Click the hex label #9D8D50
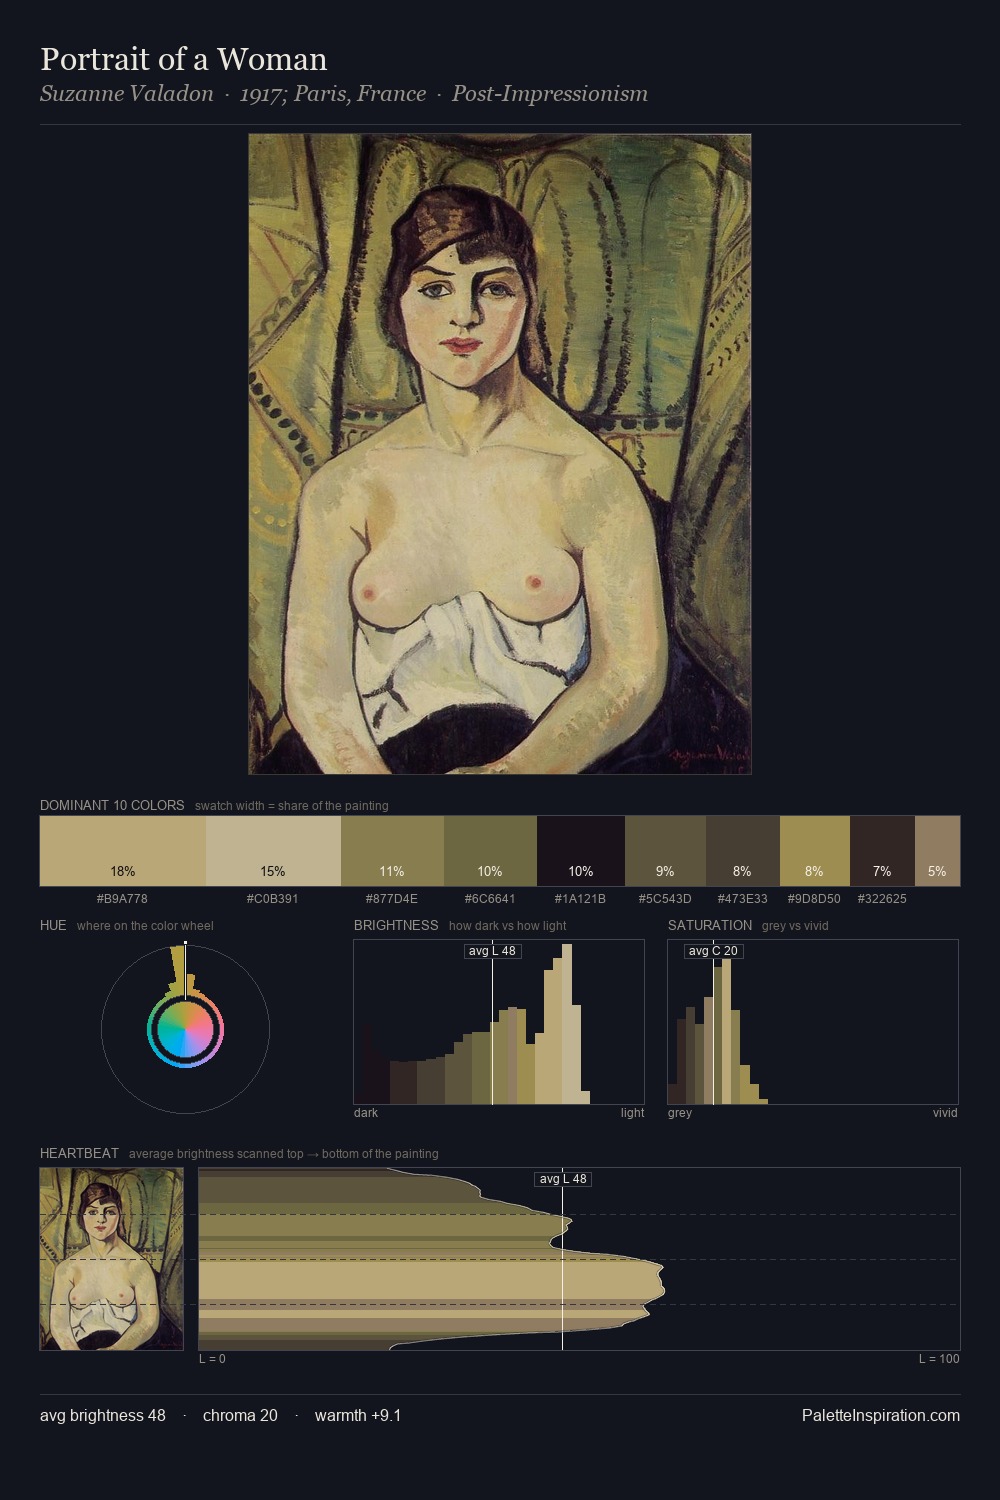Screen dimensions: 1000x1500 (814, 899)
